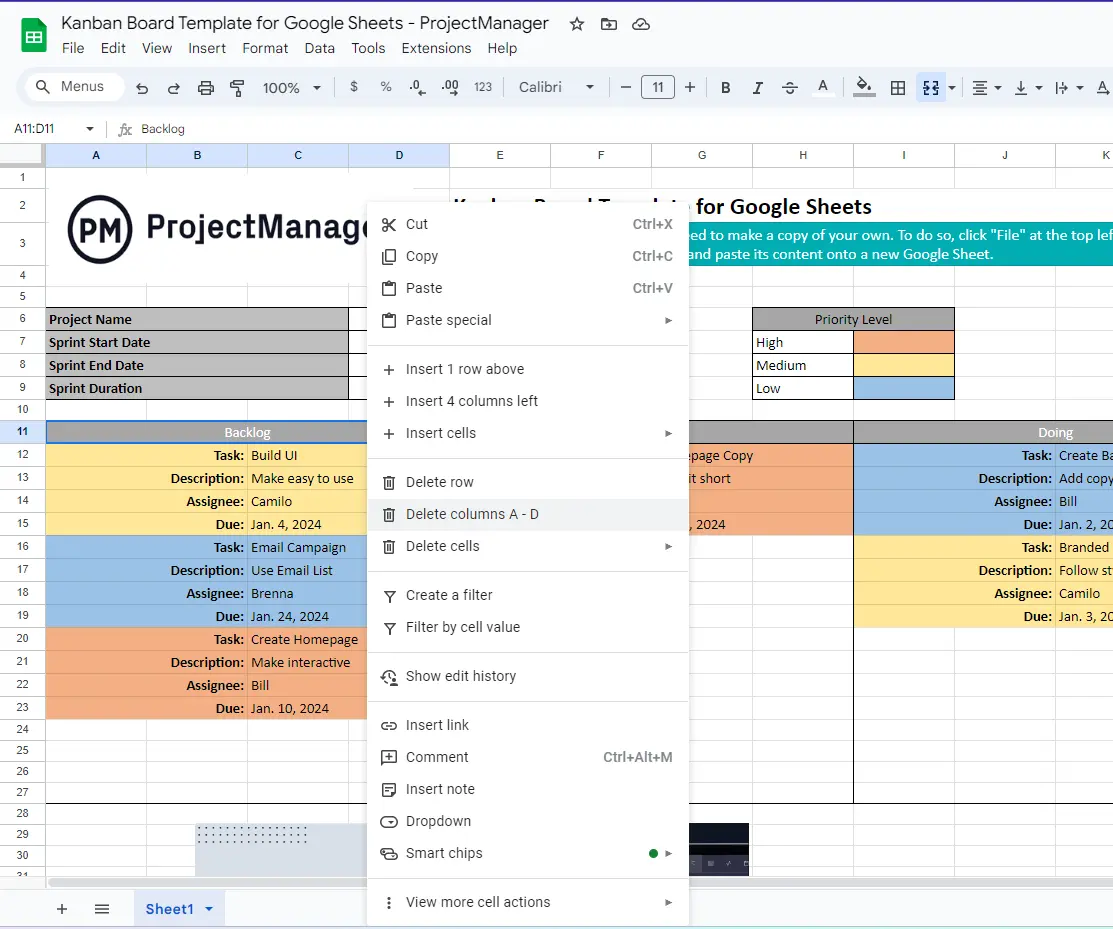Expand the A11:D11 name box dropdown

pyautogui.click(x=90, y=128)
